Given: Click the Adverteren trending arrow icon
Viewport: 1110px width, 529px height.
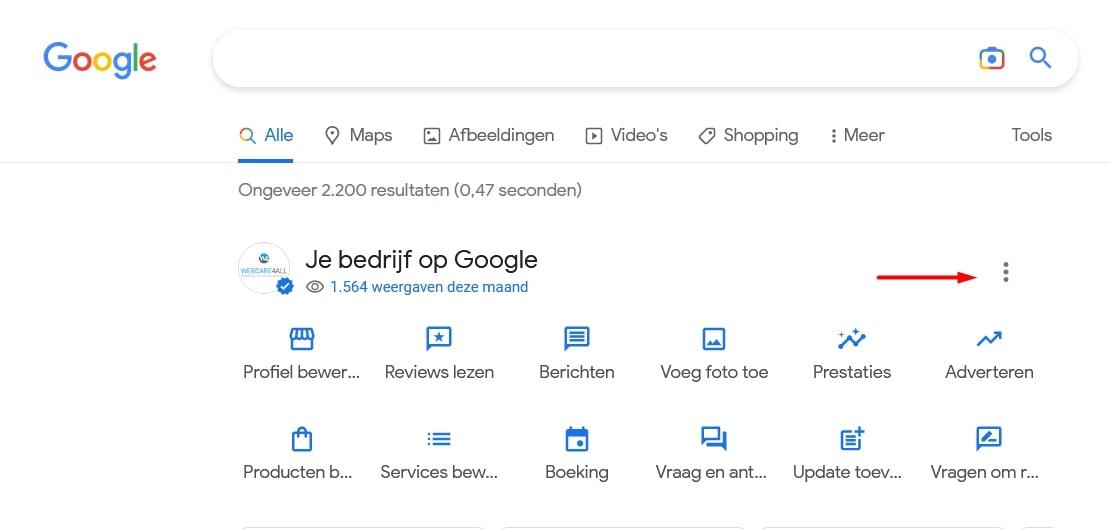Looking at the screenshot, I should (989, 340).
